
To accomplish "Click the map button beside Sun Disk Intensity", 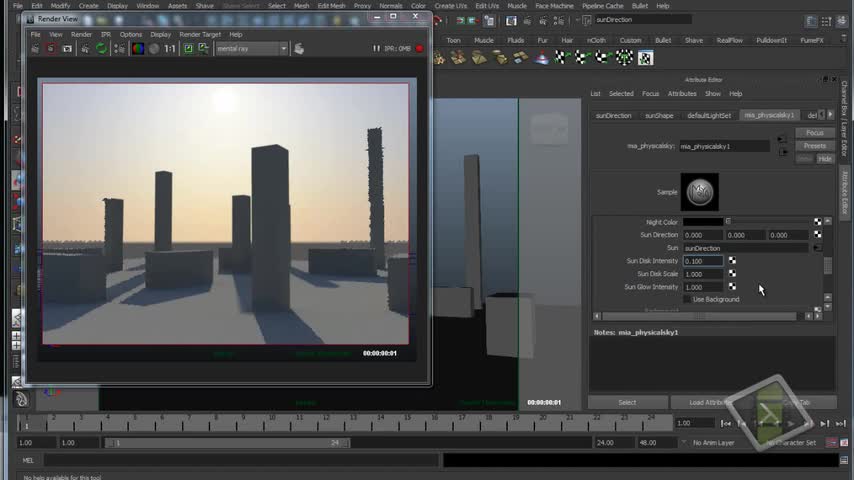I will [732, 261].
